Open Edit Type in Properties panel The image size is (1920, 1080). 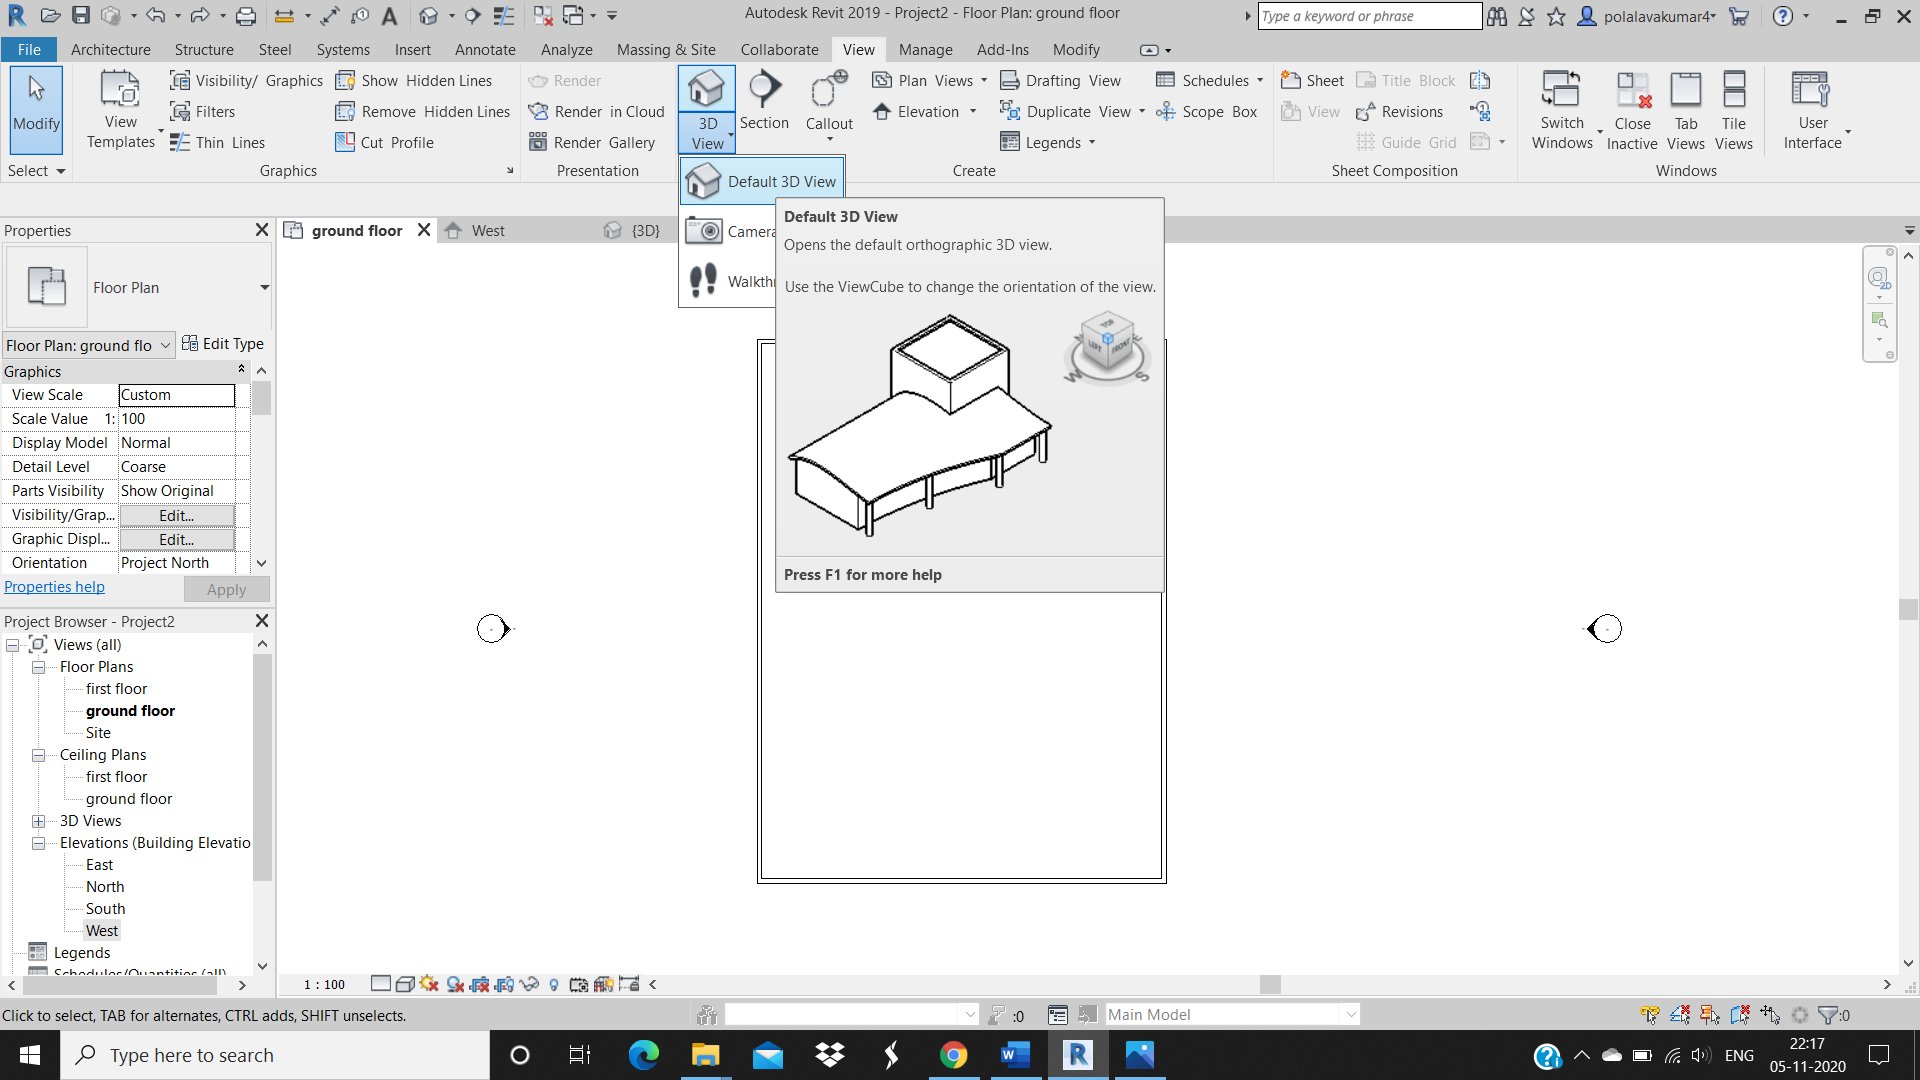[222, 344]
